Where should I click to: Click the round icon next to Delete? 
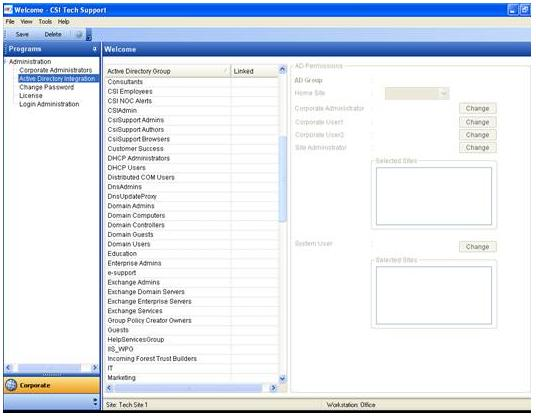pos(79,35)
